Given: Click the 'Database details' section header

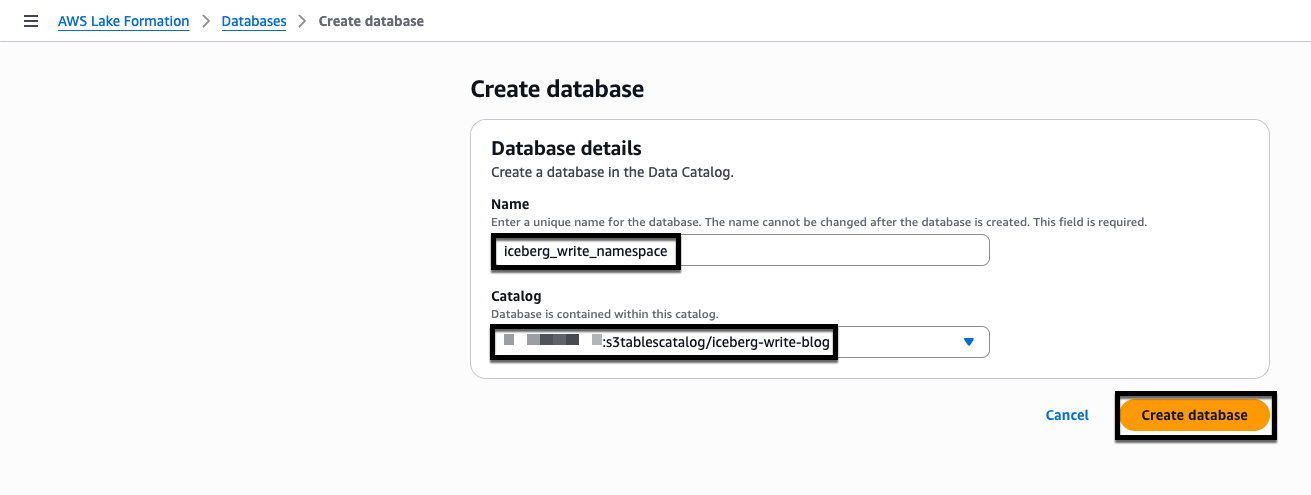Looking at the screenshot, I should pos(566,148).
